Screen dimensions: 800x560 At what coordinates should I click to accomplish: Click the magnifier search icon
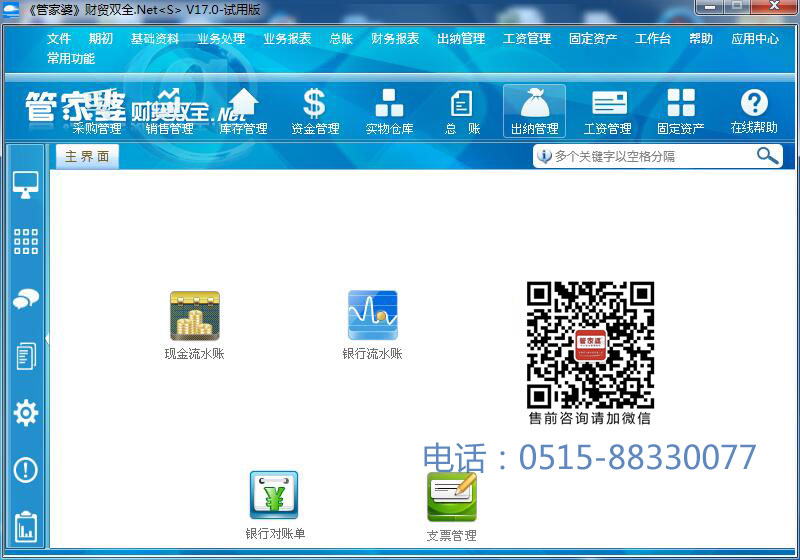pos(767,156)
